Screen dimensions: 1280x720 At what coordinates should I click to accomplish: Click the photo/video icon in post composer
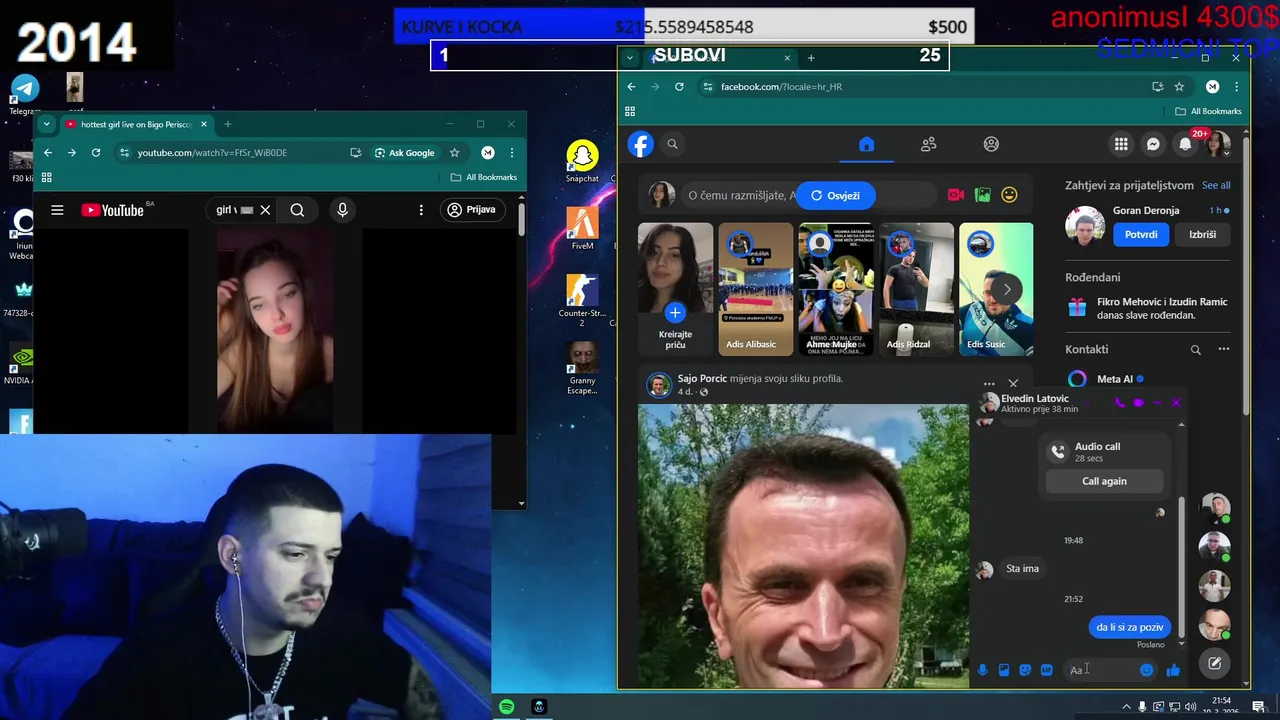(x=983, y=195)
